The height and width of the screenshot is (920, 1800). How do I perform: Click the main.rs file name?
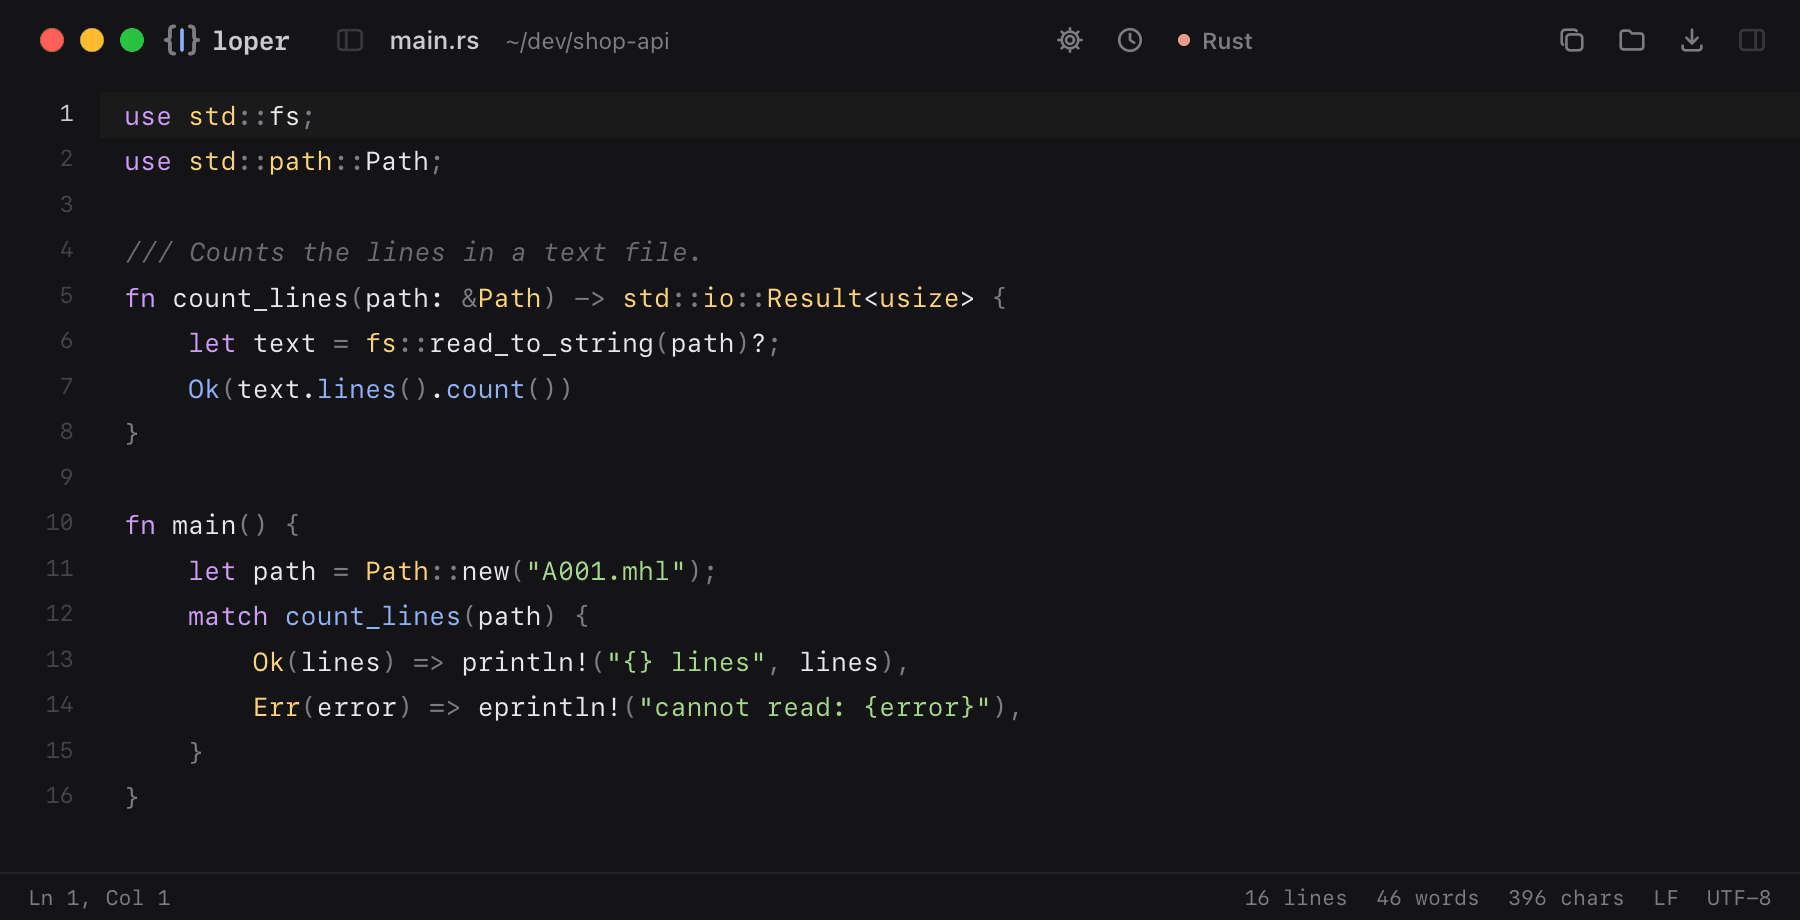tap(434, 41)
